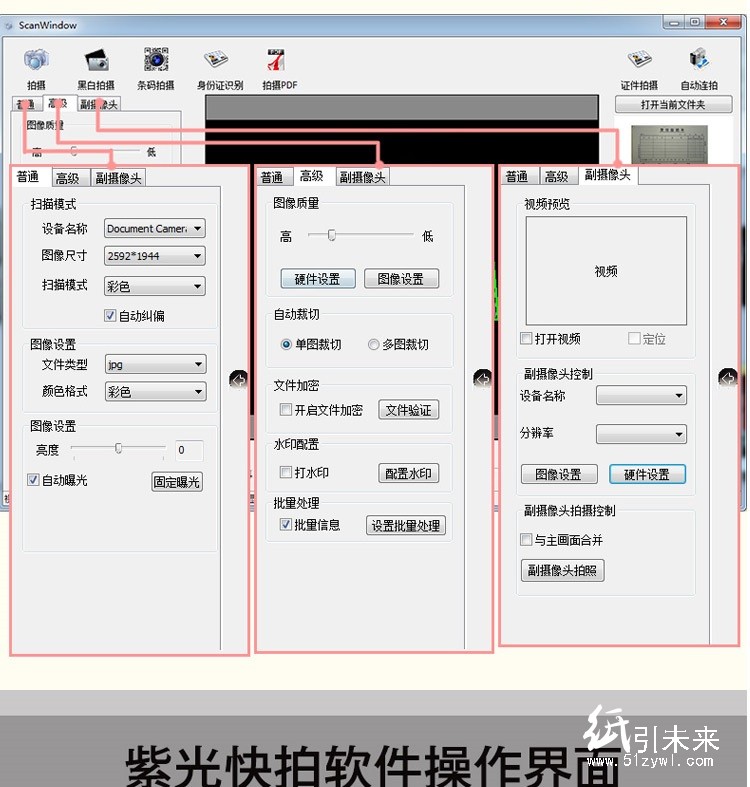
Task: Enable the 开启文件加密 checkbox
Action: coord(286,410)
